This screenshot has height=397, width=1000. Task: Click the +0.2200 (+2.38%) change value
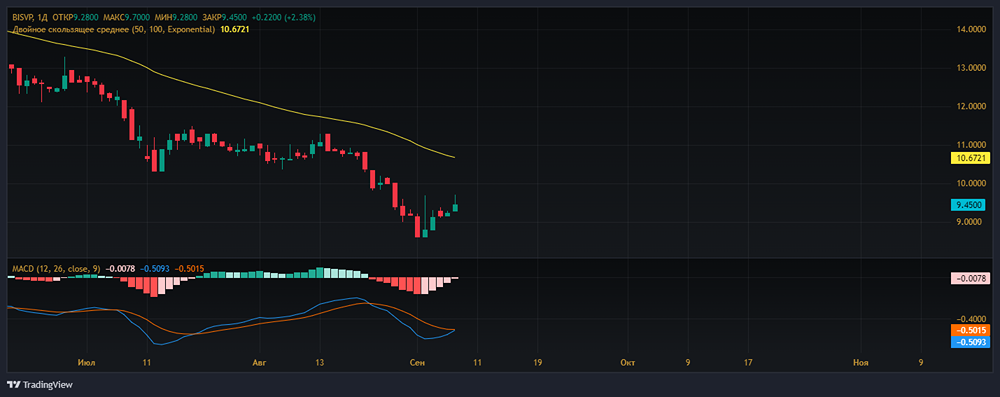pos(284,18)
